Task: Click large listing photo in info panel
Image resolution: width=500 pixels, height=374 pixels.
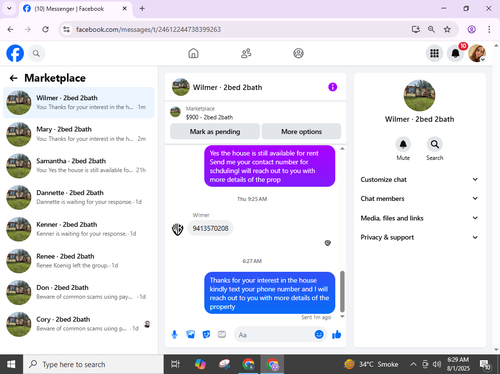Action: pyautogui.click(x=419, y=96)
